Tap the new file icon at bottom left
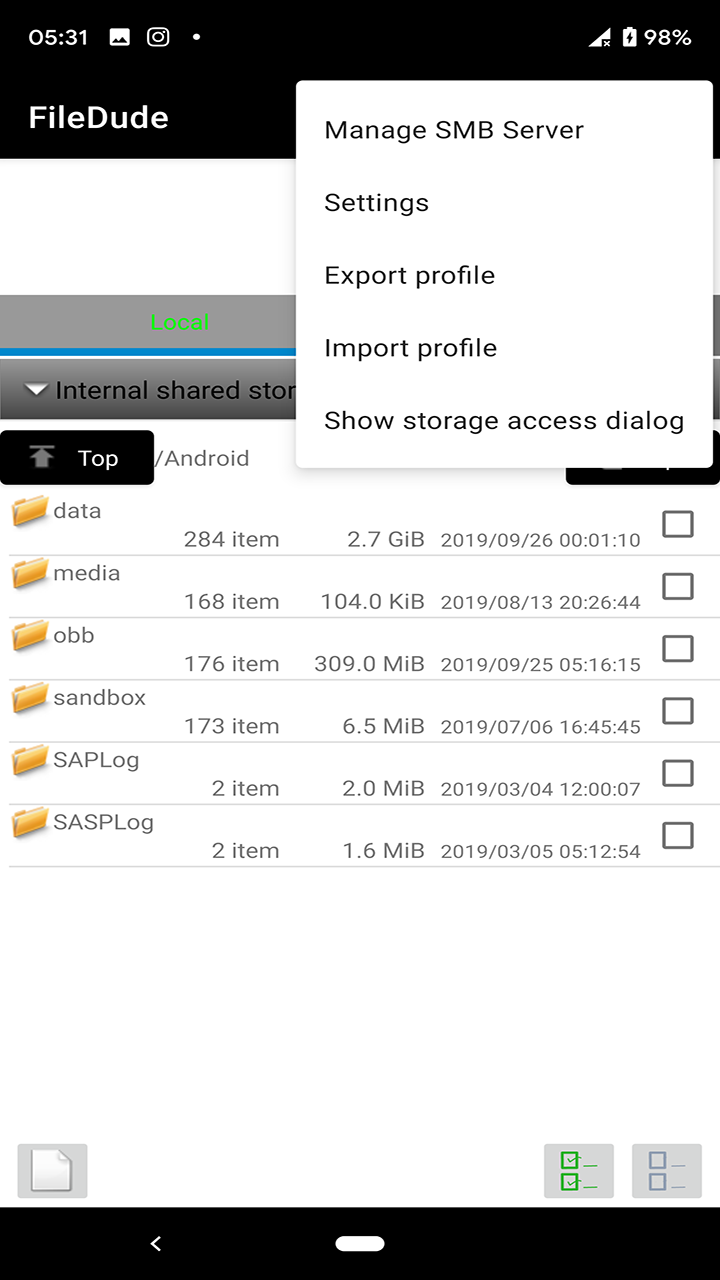The height and width of the screenshot is (1280, 720). click(52, 1171)
